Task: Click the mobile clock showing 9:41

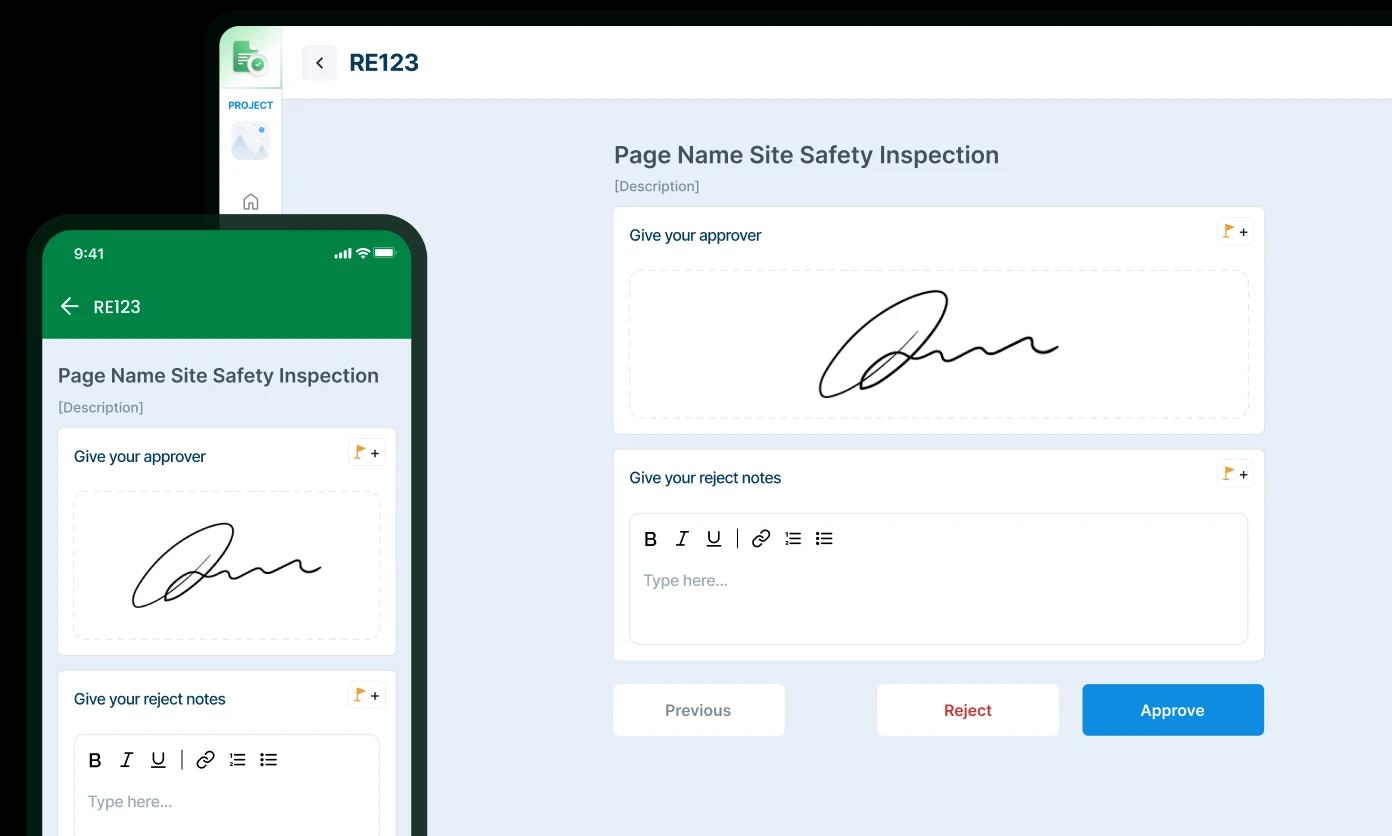Action: pyautogui.click(x=89, y=254)
